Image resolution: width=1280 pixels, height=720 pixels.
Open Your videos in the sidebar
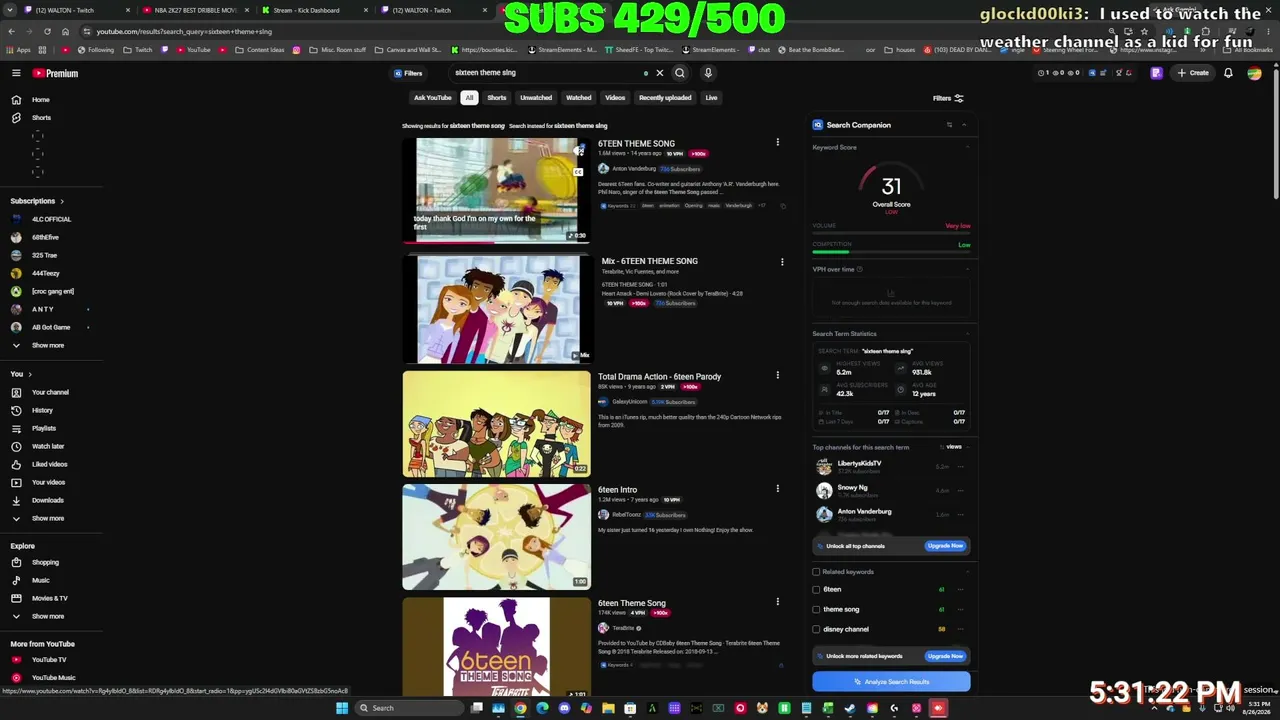tap(48, 482)
